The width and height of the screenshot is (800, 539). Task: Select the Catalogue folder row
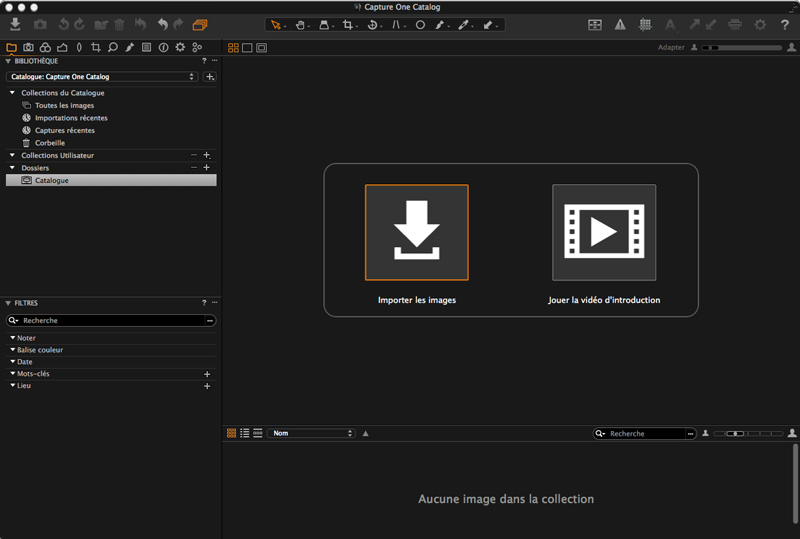click(111, 180)
